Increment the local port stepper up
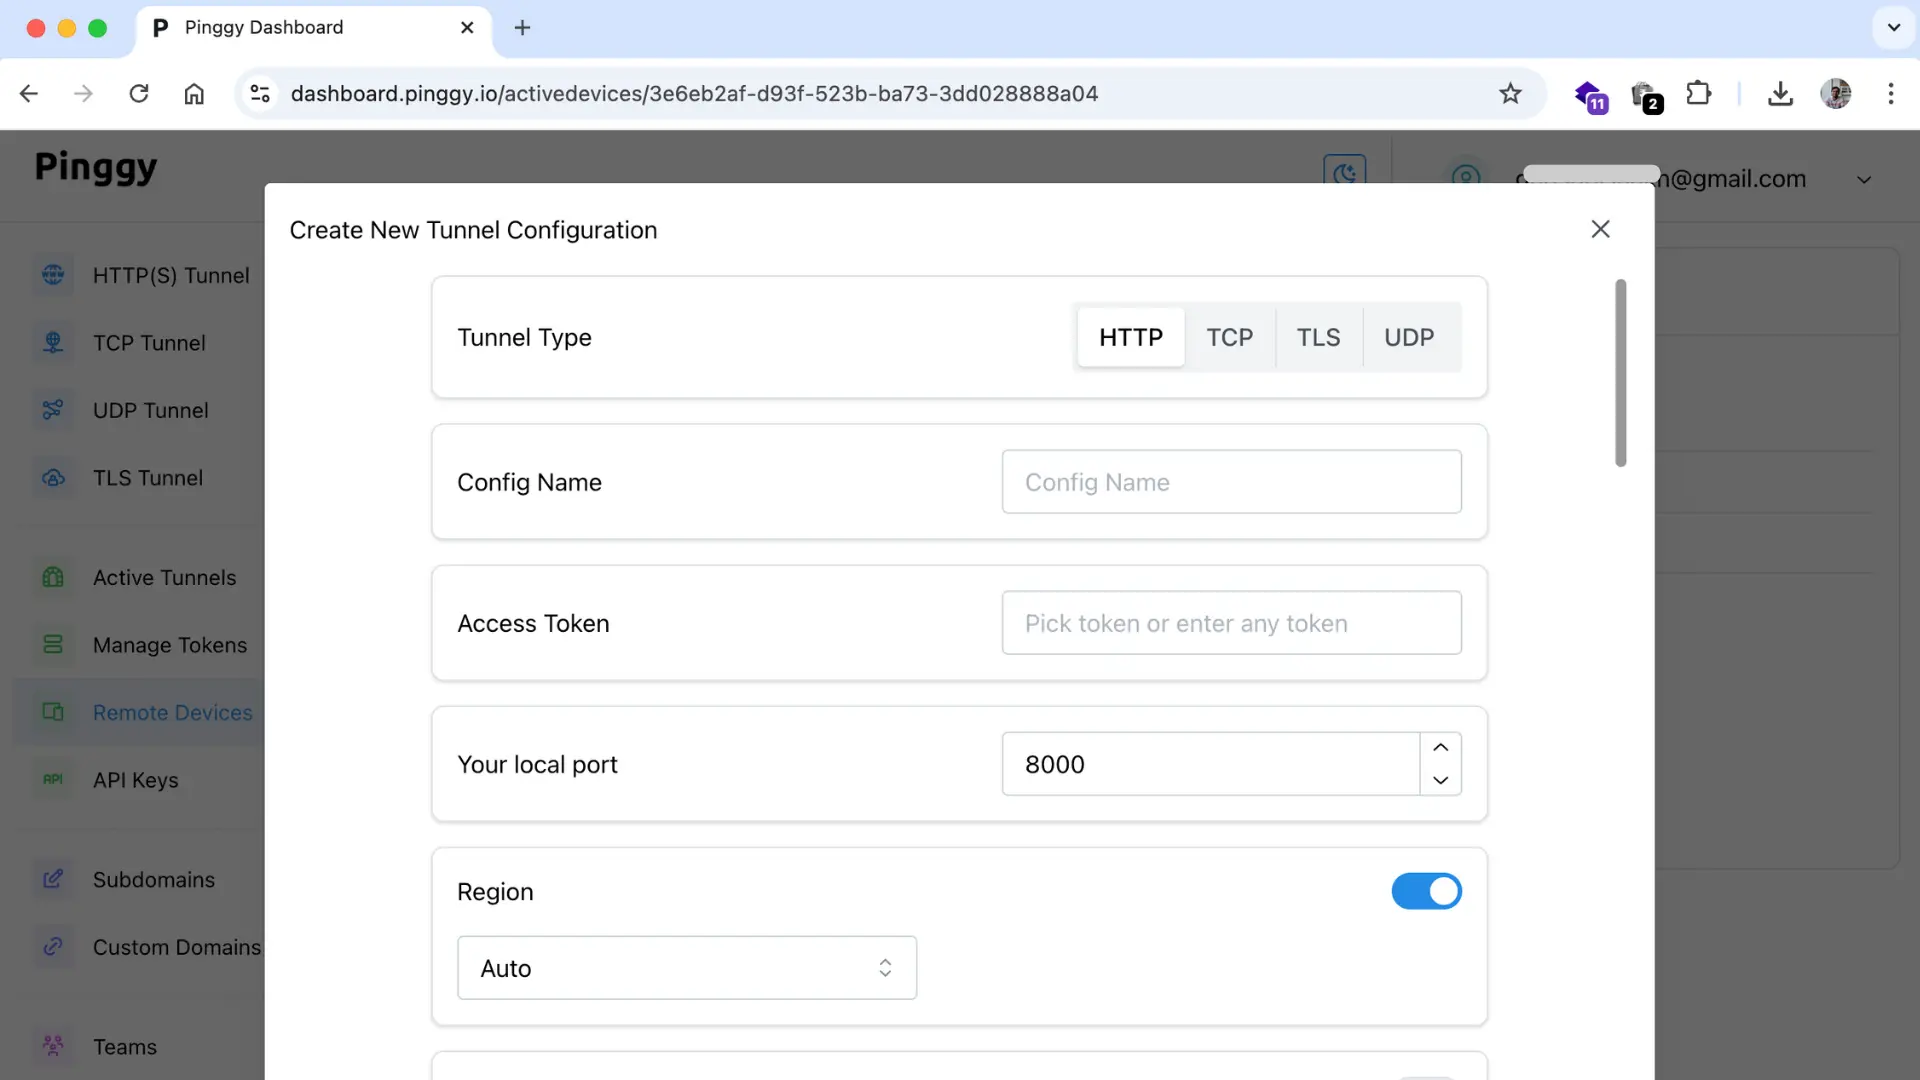1920x1080 pixels. coord(1440,746)
